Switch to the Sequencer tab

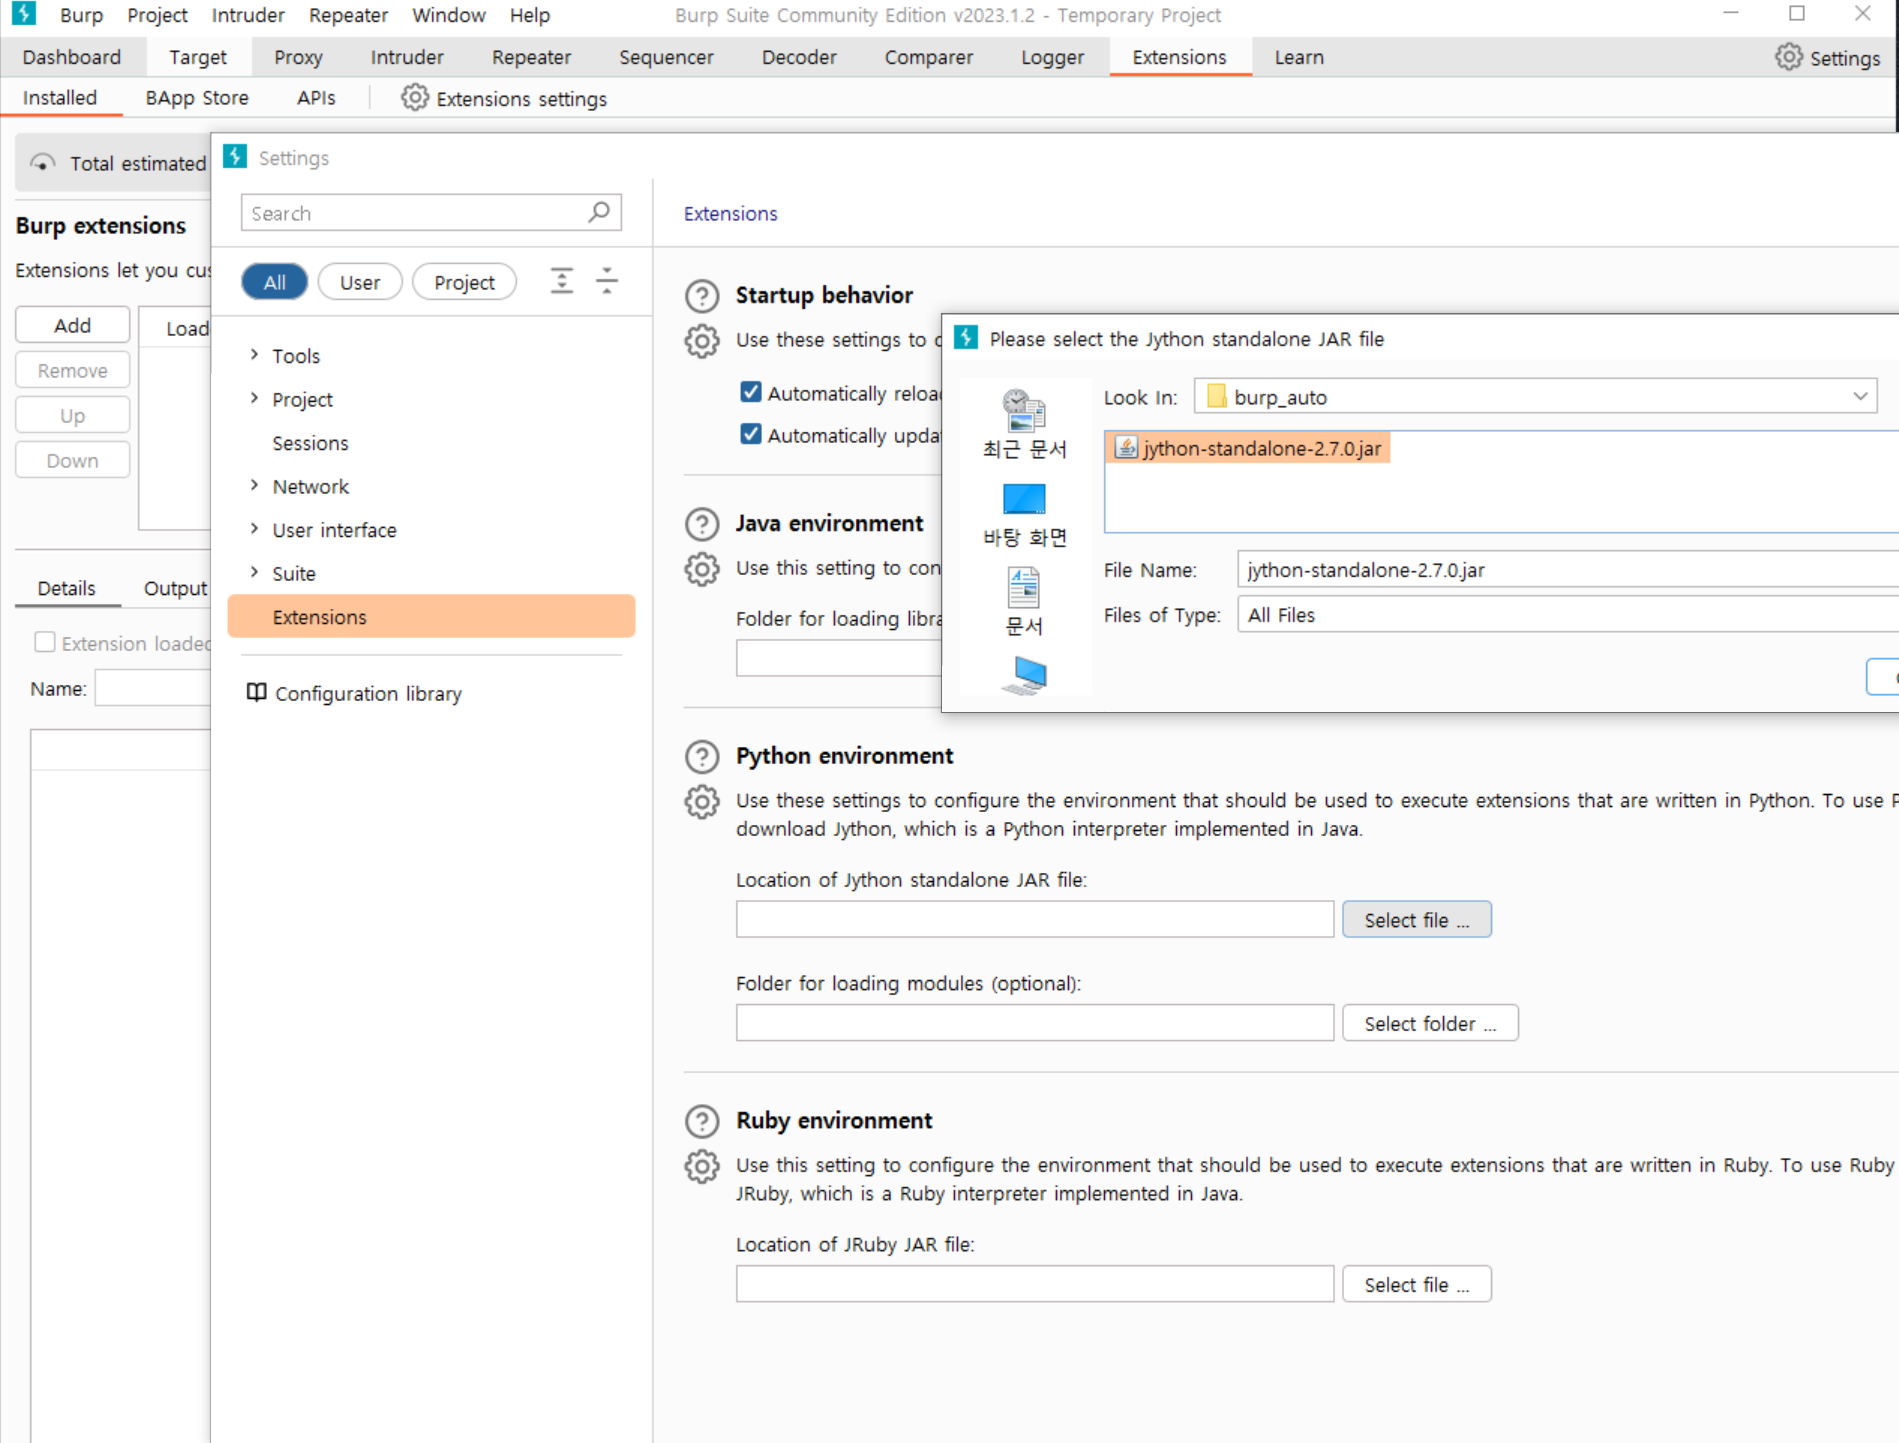666,57
